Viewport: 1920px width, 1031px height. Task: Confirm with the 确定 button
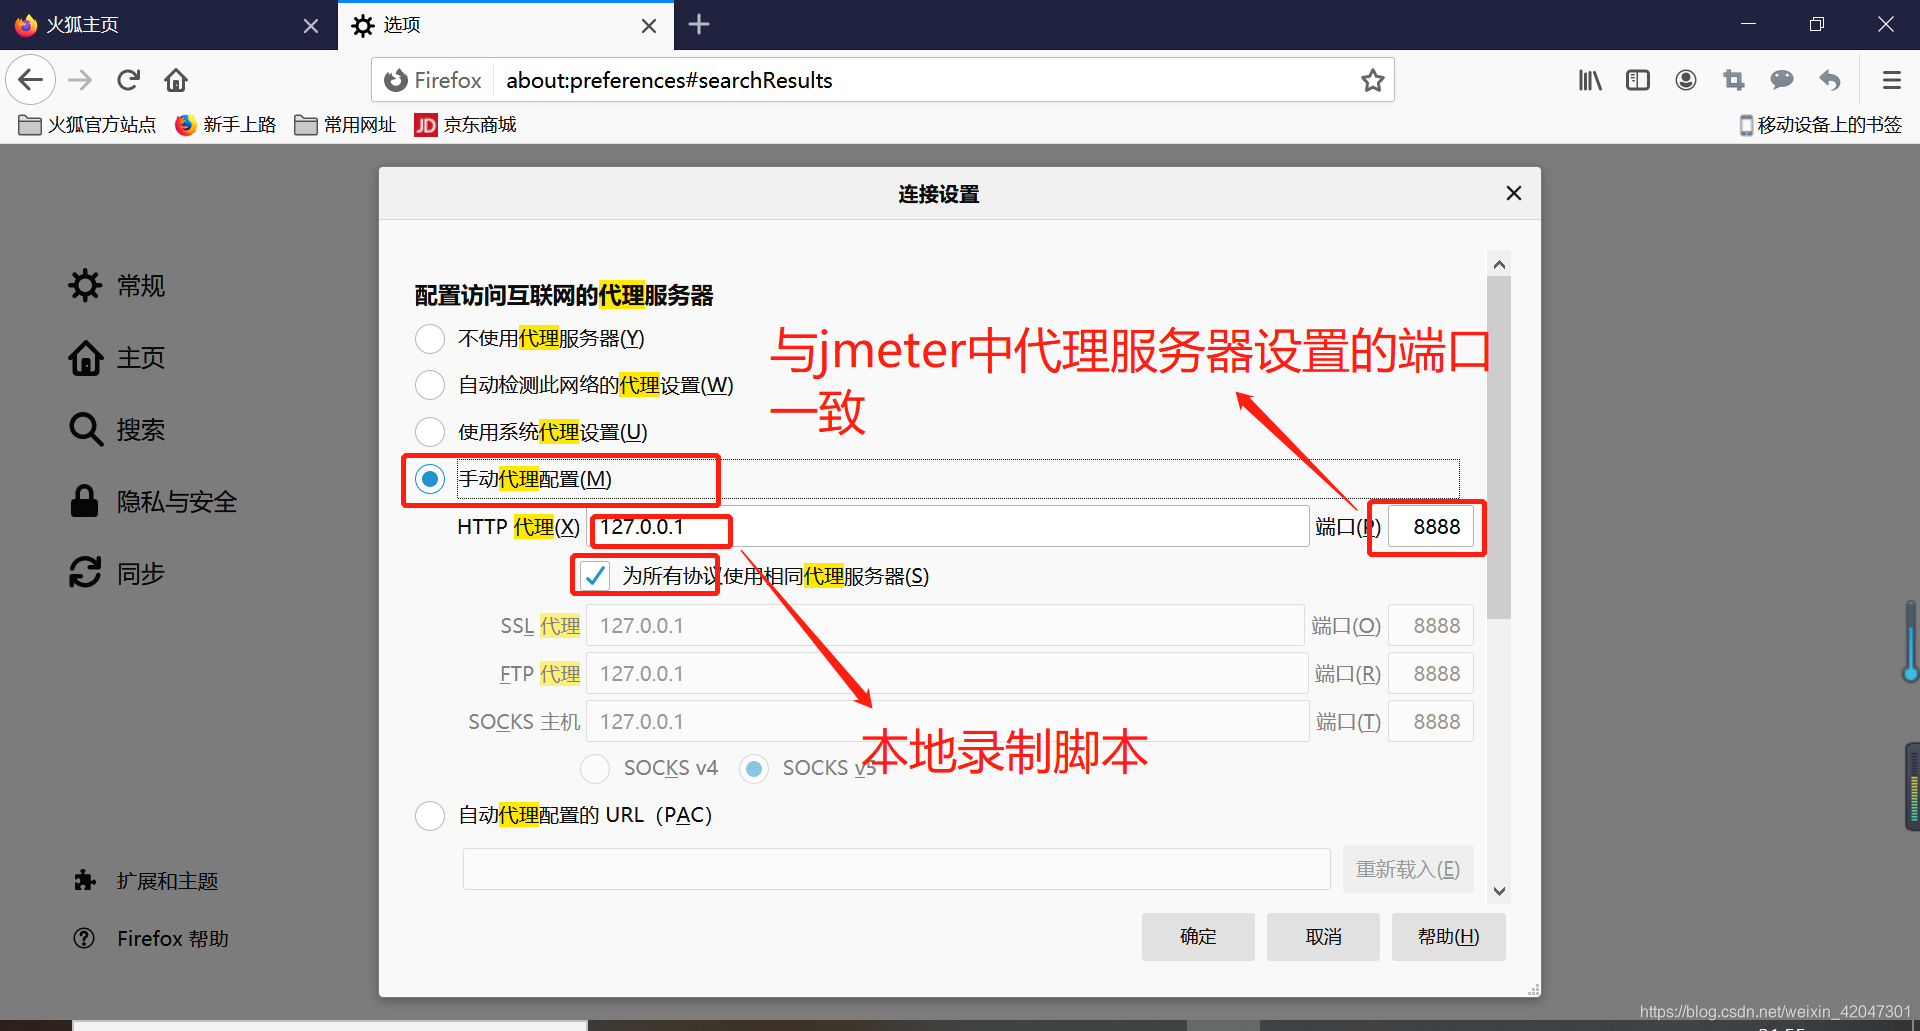click(x=1198, y=937)
